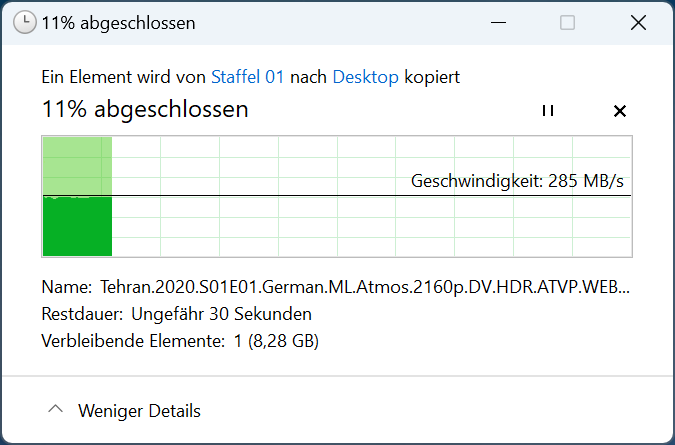The width and height of the screenshot is (675, 445).
Task: Click the Verbleibende Elemente 1 (8,28 GB) text
Action: (x=180, y=341)
